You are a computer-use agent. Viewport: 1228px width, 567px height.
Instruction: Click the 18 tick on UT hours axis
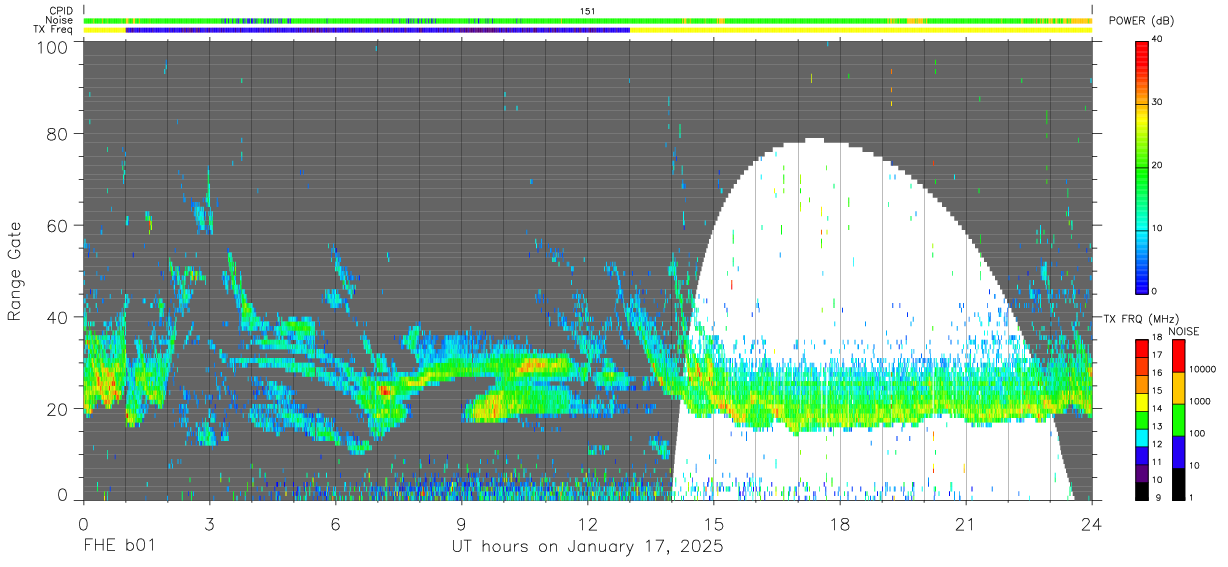840,523
